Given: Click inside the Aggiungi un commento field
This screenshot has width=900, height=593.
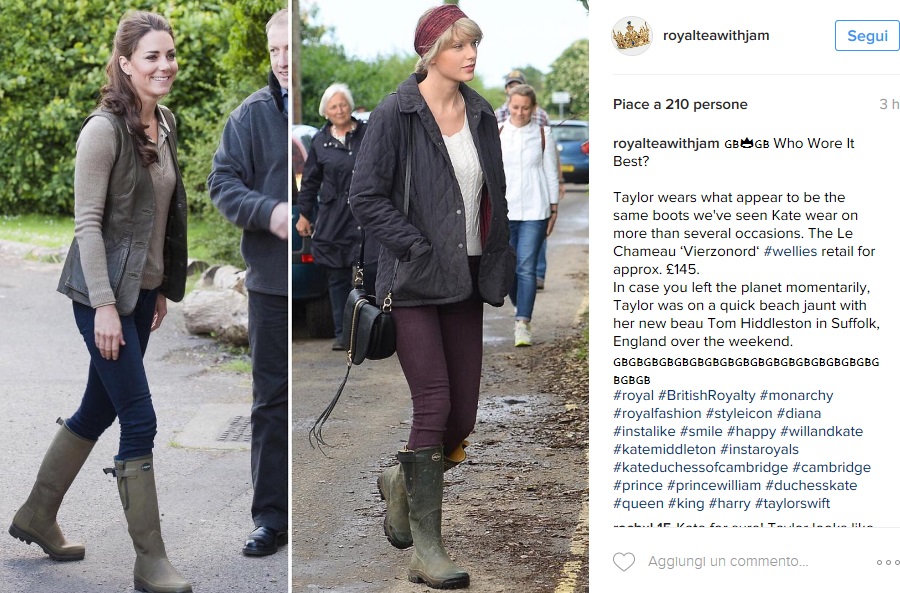Looking at the screenshot, I should click(x=728, y=561).
